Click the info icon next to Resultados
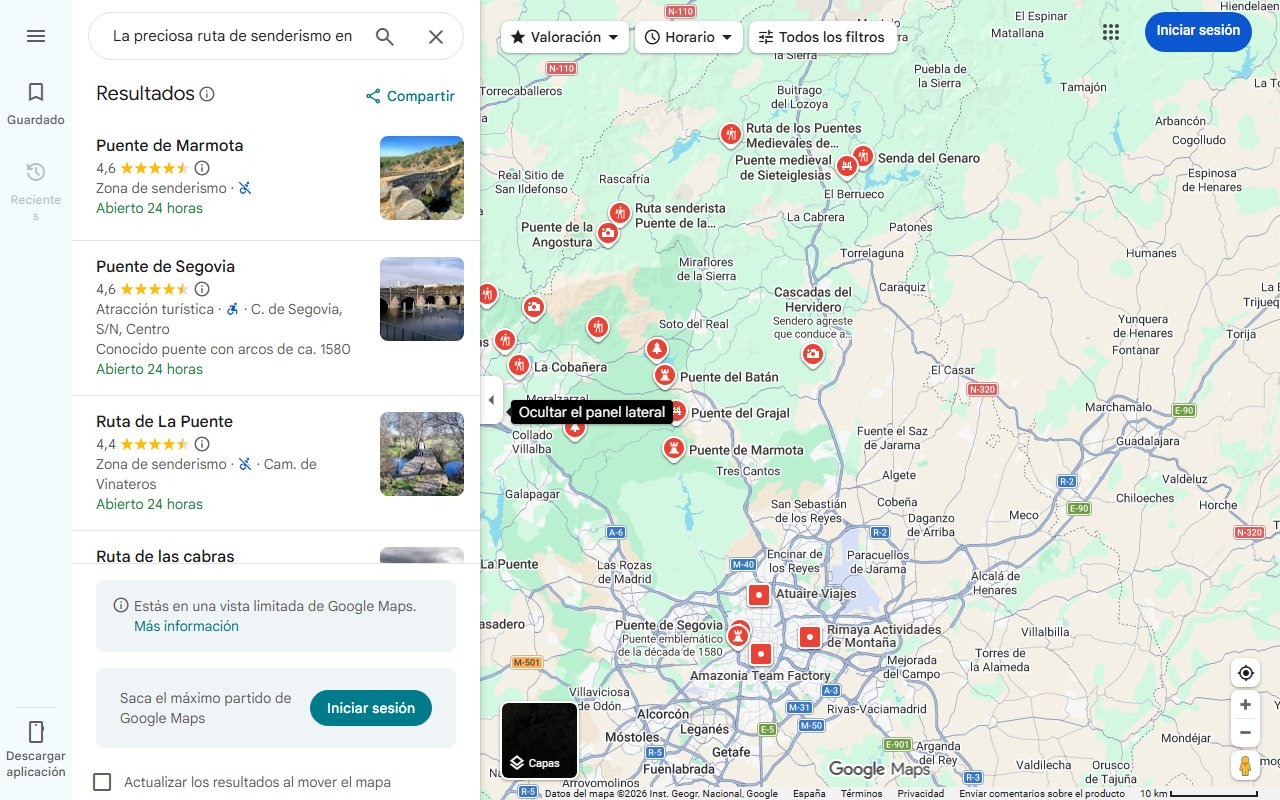This screenshot has height=800, width=1280. (207, 93)
